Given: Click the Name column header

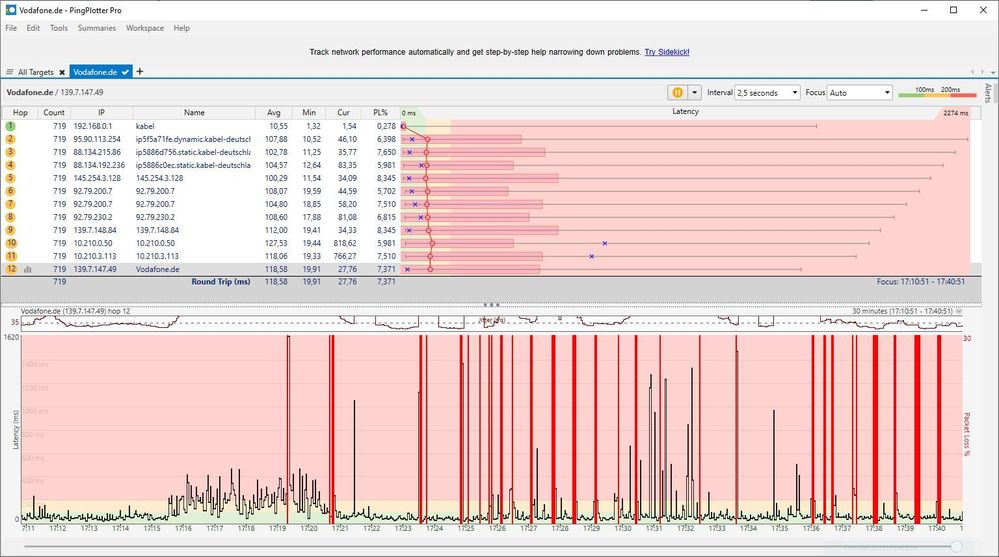Looking at the screenshot, I should tap(194, 112).
